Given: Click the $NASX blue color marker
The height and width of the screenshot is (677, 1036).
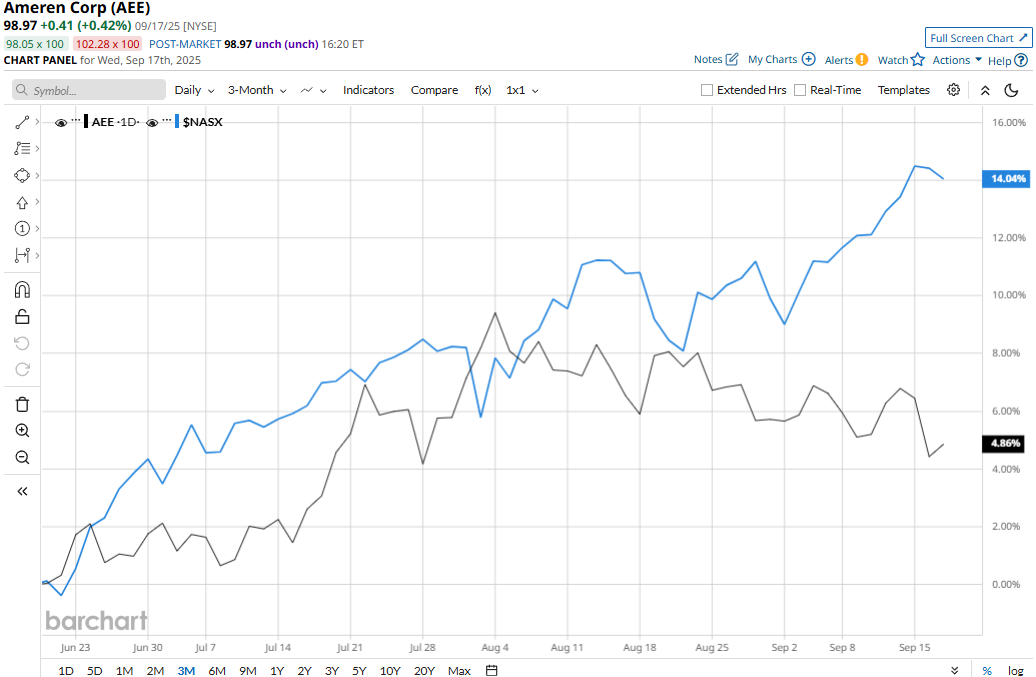Looking at the screenshot, I should [x=177, y=122].
